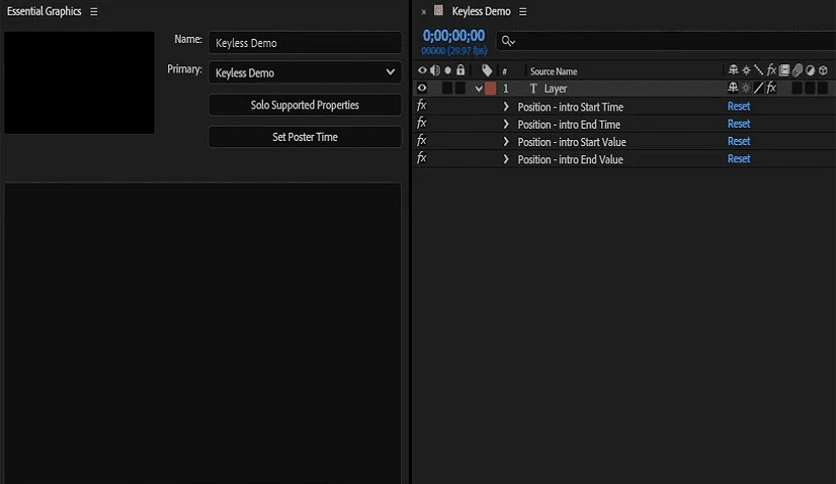Image resolution: width=836 pixels, height=484 pixels.
Task: Click the black poster frame thumbnail
Action: [x=79, y=82]
